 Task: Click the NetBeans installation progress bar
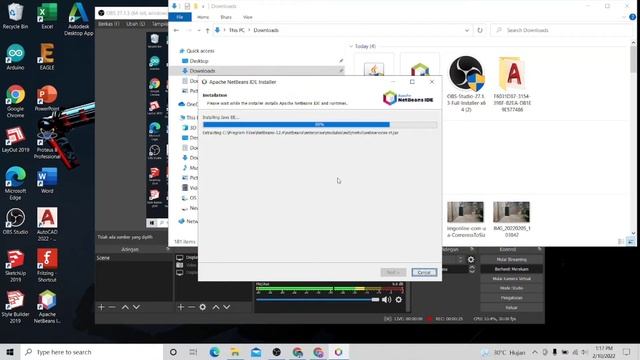click(320, 124)
